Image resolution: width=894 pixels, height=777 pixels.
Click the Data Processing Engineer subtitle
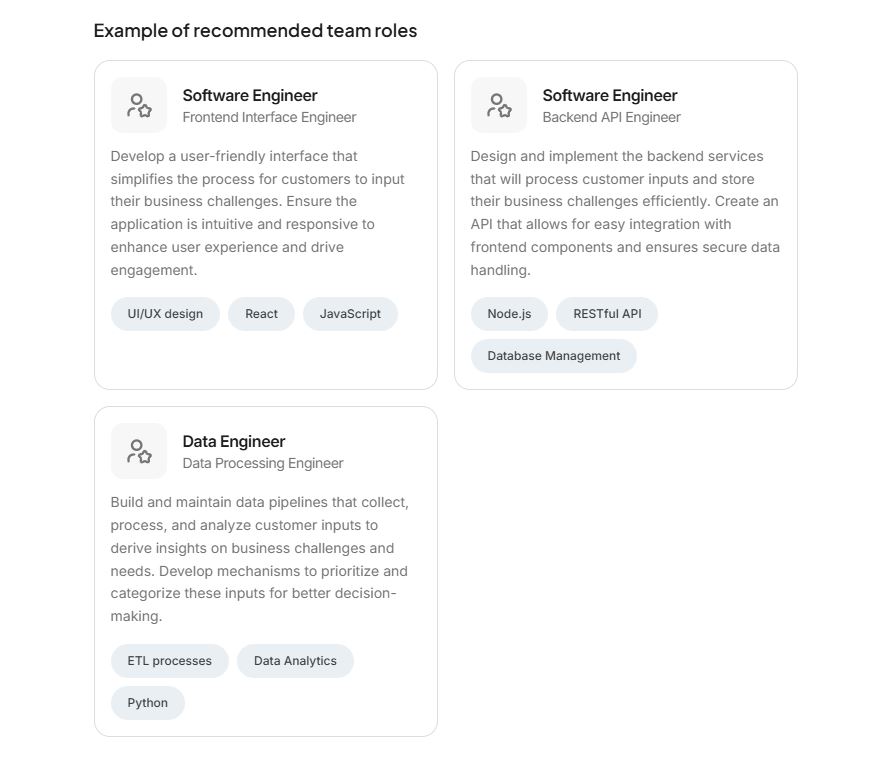[262, 463]
